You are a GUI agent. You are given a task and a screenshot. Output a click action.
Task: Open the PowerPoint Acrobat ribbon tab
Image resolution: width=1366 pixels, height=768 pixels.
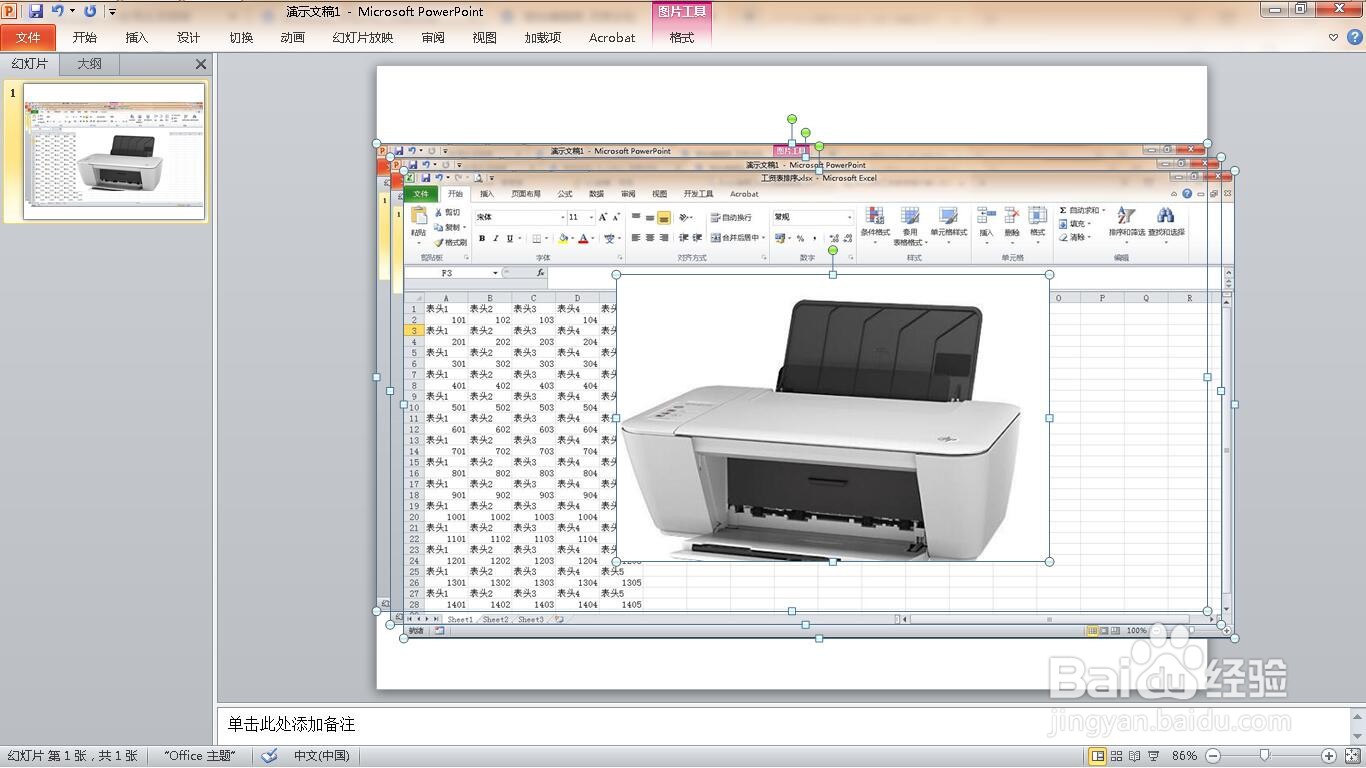(612, 38)
